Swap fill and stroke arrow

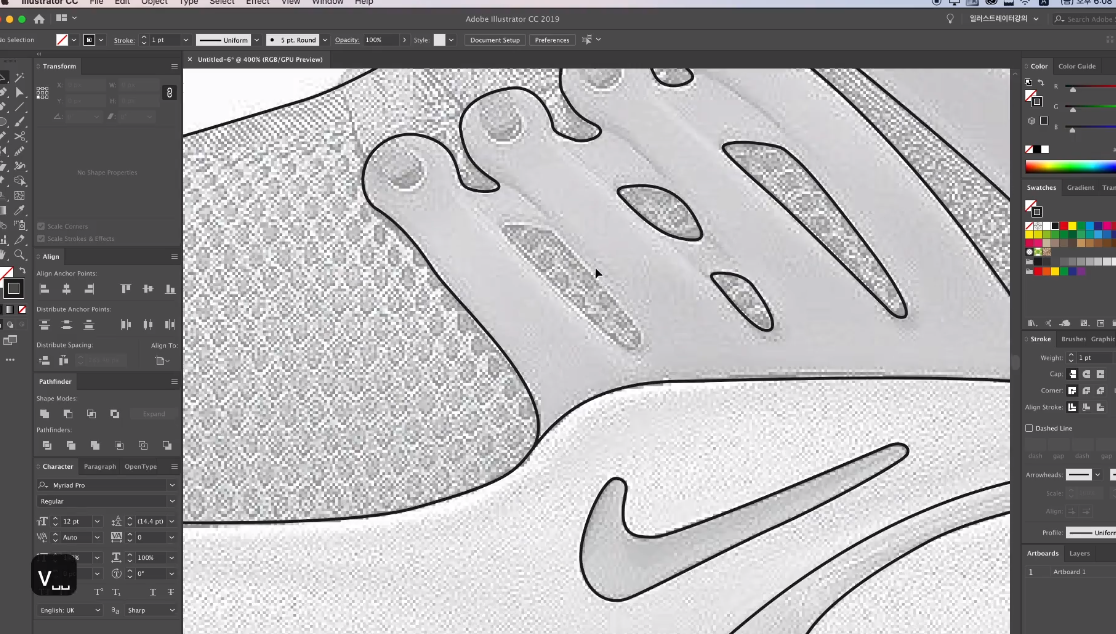(22, 271)
